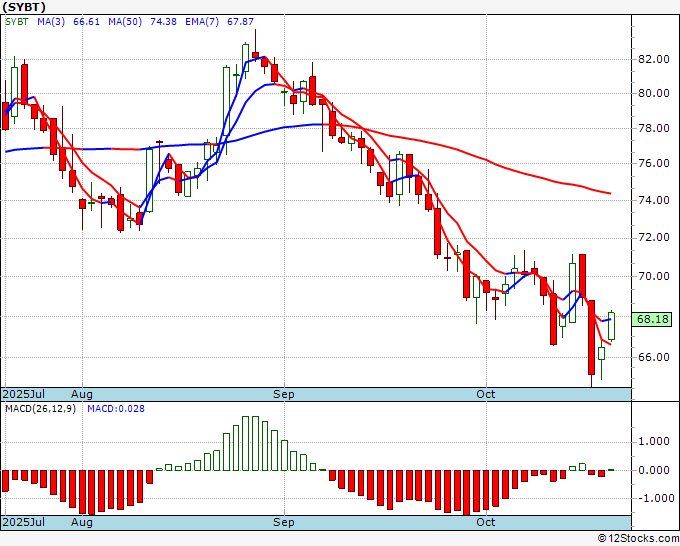This screenshot has height=546, width=680.
Task: Click the 1.000 MACD axis label
Action: click(654, 442)
